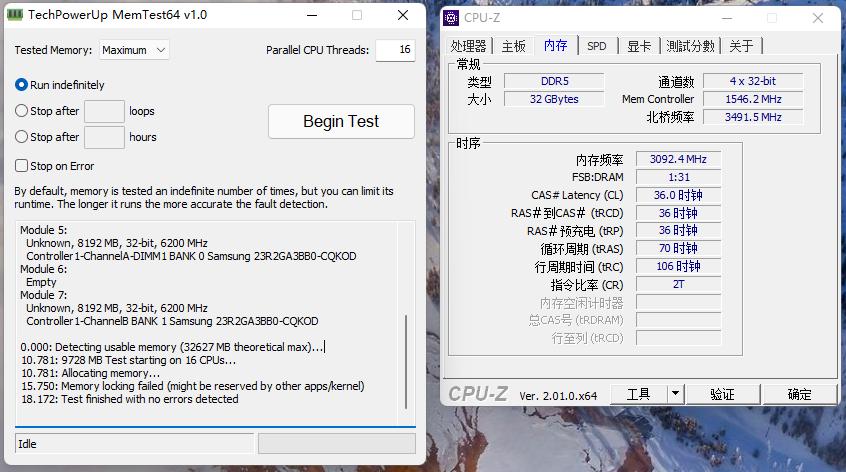Click the 3491.5 MHz 北桥频率 value
This screenshot has width=846, height=472.
[x=753, y=117]
